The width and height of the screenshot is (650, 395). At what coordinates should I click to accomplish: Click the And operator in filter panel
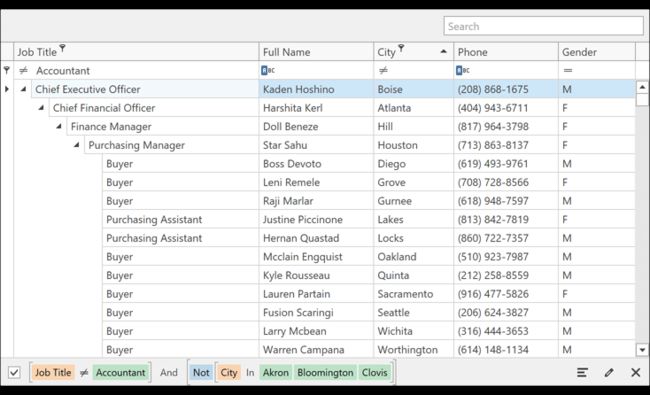point(169,372)
